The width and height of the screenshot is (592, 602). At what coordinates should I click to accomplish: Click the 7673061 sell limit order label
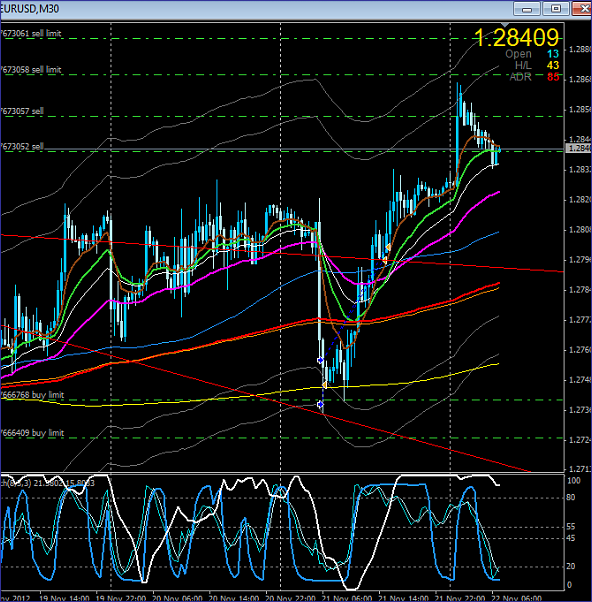[31, 33]
